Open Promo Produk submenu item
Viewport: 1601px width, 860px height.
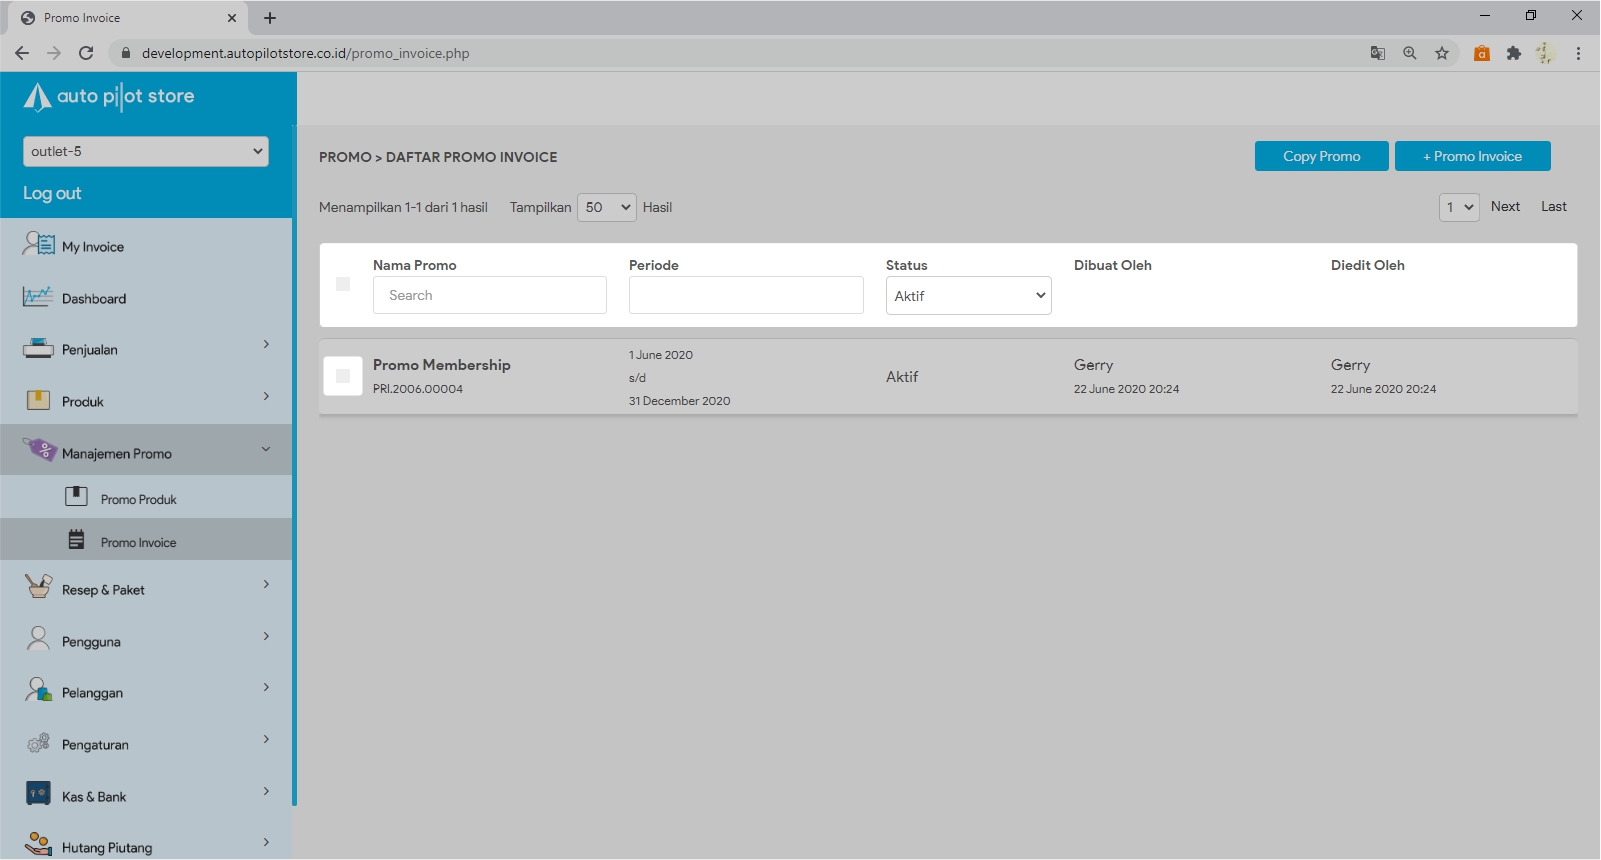pos(138,499)
